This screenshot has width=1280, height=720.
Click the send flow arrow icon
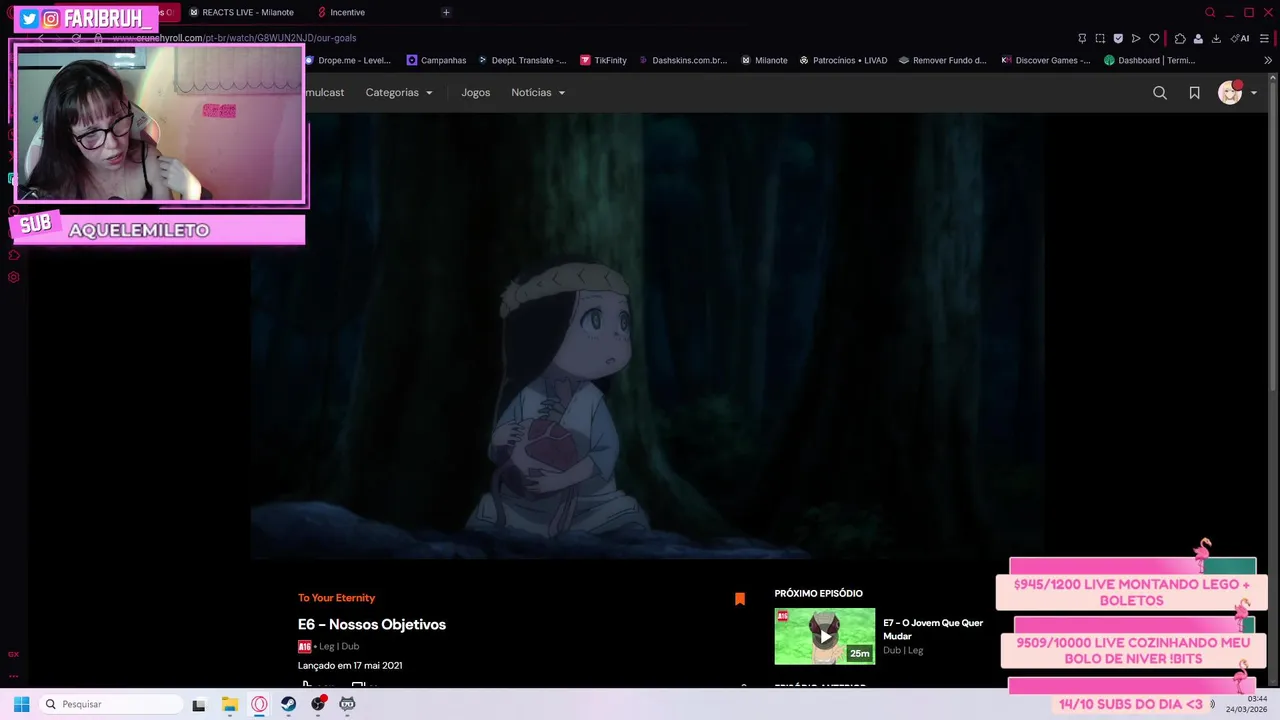coord(1136,38)
